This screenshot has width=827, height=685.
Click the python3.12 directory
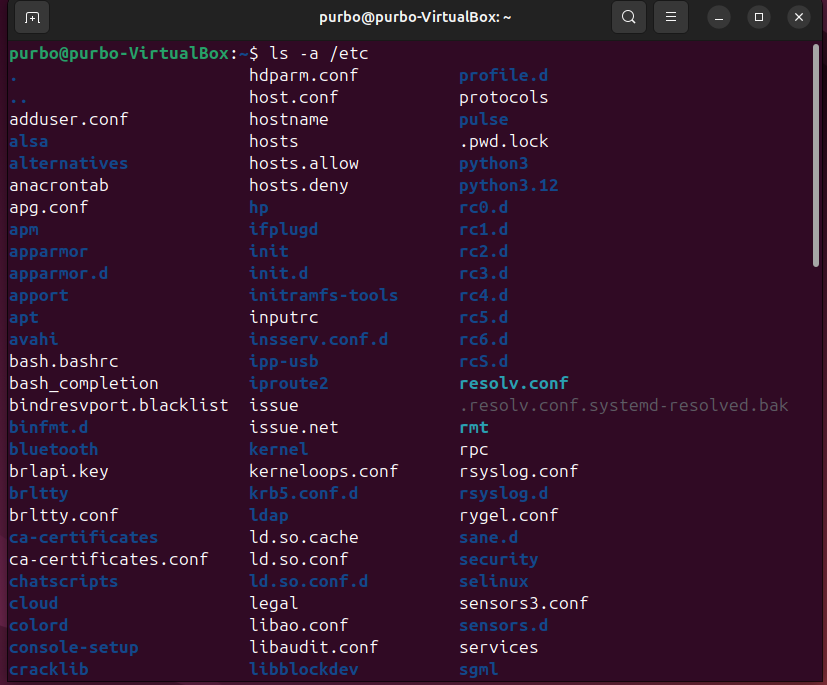pos(508,185)
